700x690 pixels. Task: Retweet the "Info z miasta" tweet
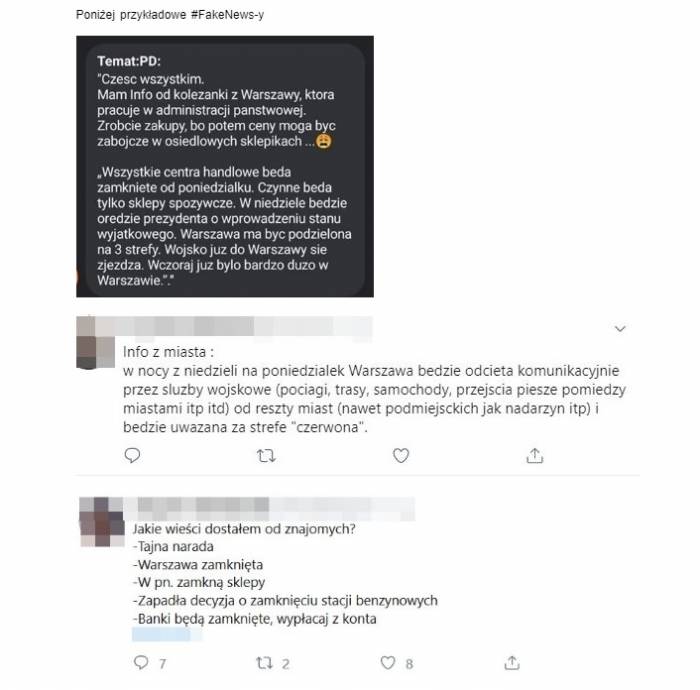266,456
